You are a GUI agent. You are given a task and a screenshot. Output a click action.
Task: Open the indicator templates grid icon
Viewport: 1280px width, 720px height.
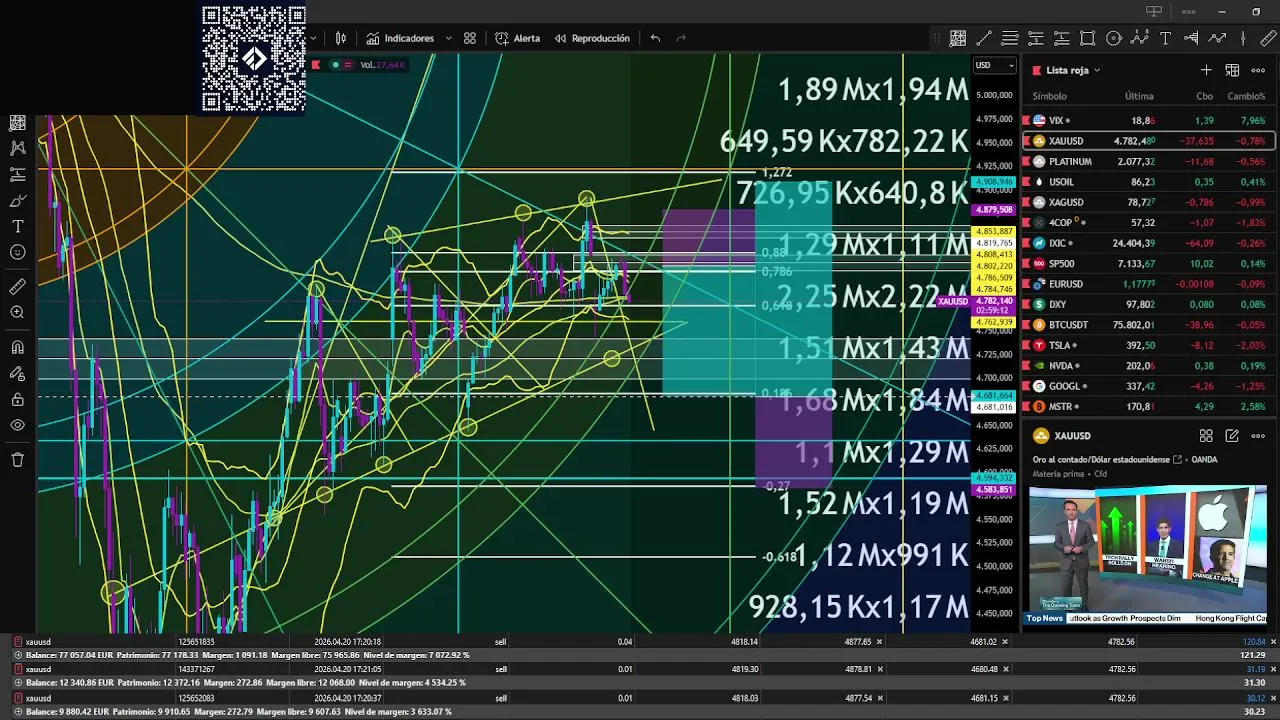point(470,38)
